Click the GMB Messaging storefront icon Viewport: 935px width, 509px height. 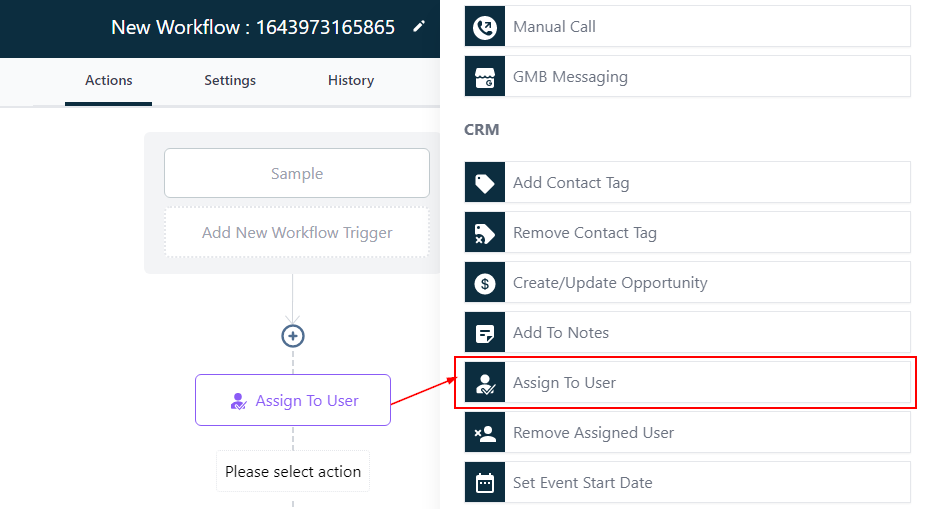(x=485, y=77)
